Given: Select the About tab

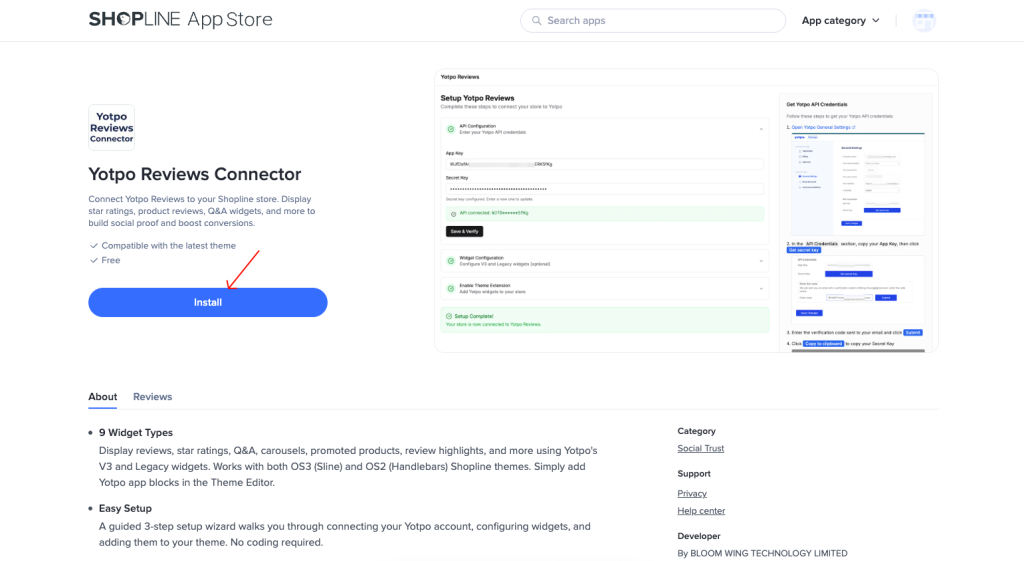Looking at the screenshot, I should coord(103,397).
